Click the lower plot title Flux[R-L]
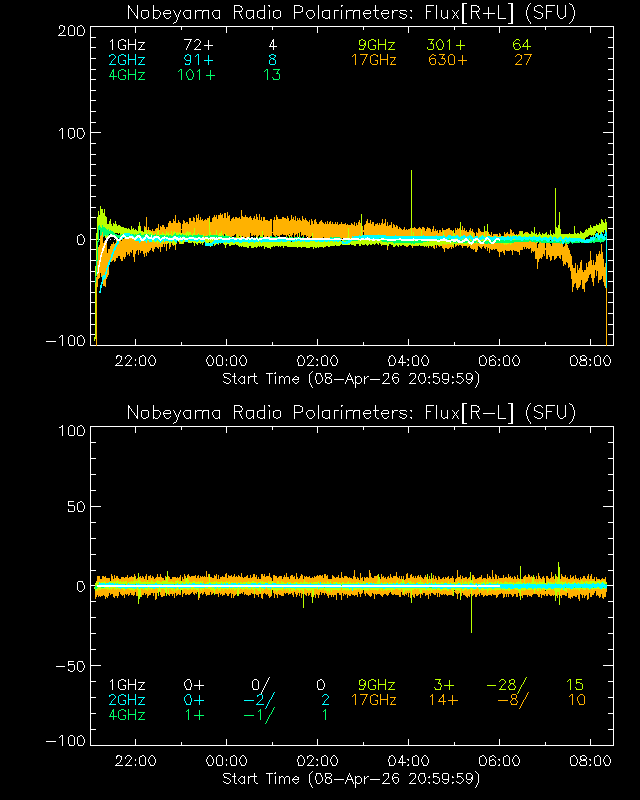 [x=350, y=413]
